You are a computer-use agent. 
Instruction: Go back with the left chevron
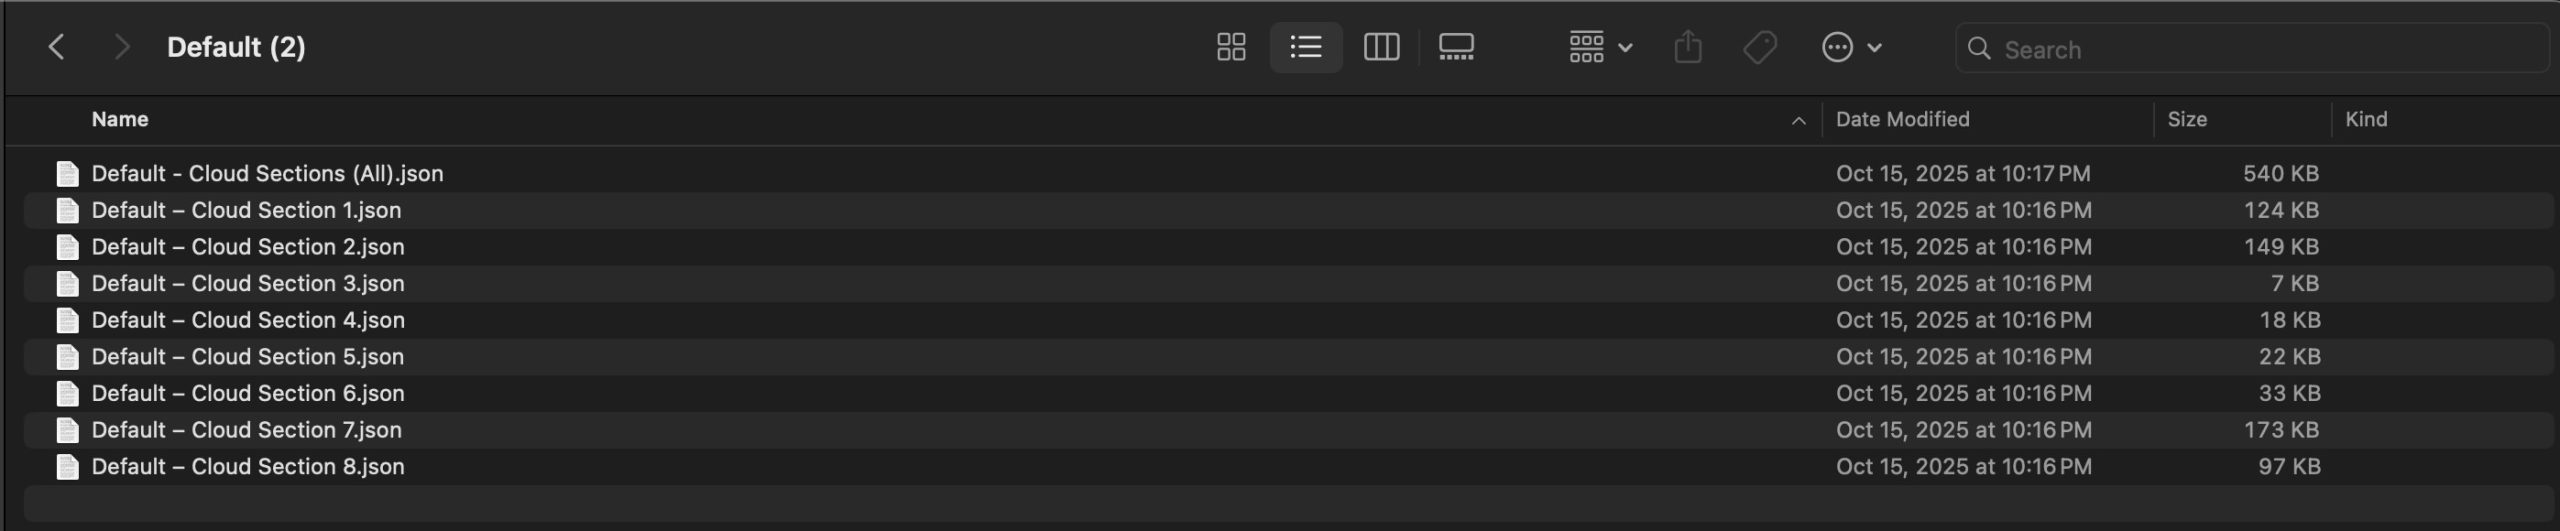(57, 47)
